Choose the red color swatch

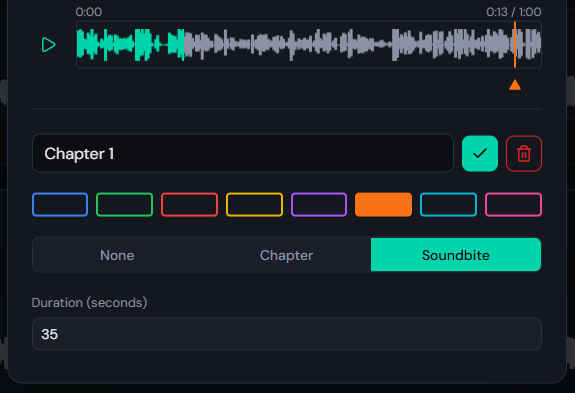190,205
